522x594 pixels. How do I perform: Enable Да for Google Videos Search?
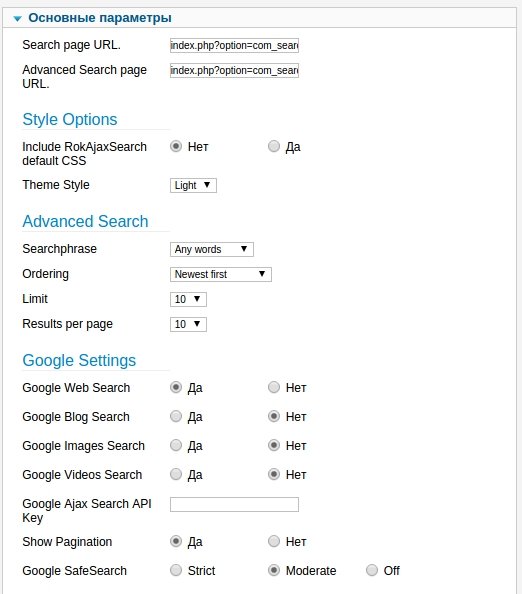176,474
